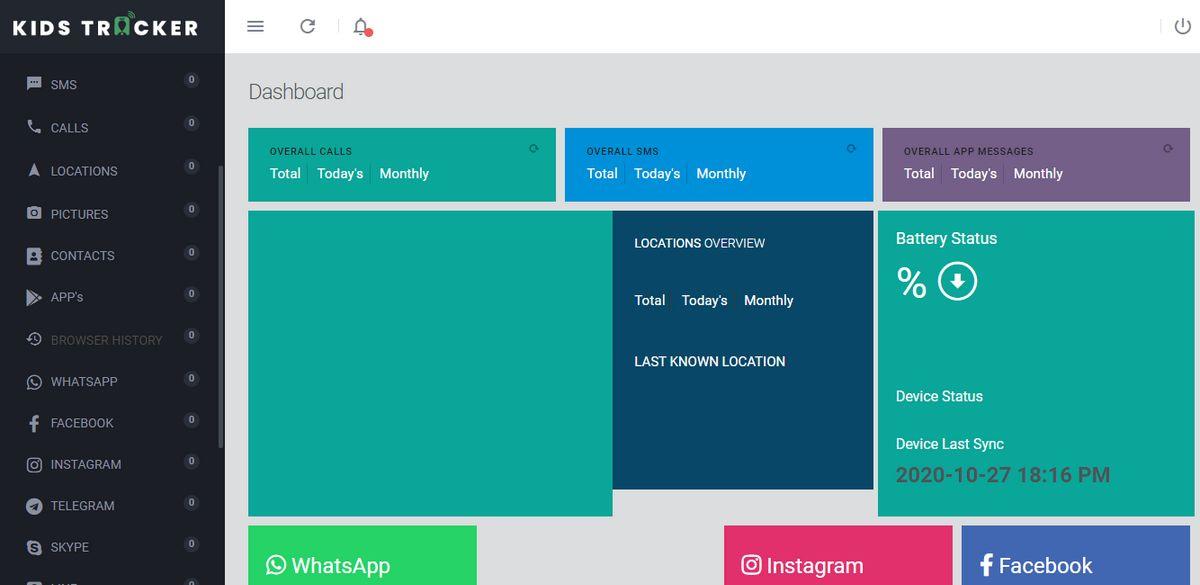Refresh the Overall Calls card
Screen dimensions: 1200x585
tap(534, 149)
